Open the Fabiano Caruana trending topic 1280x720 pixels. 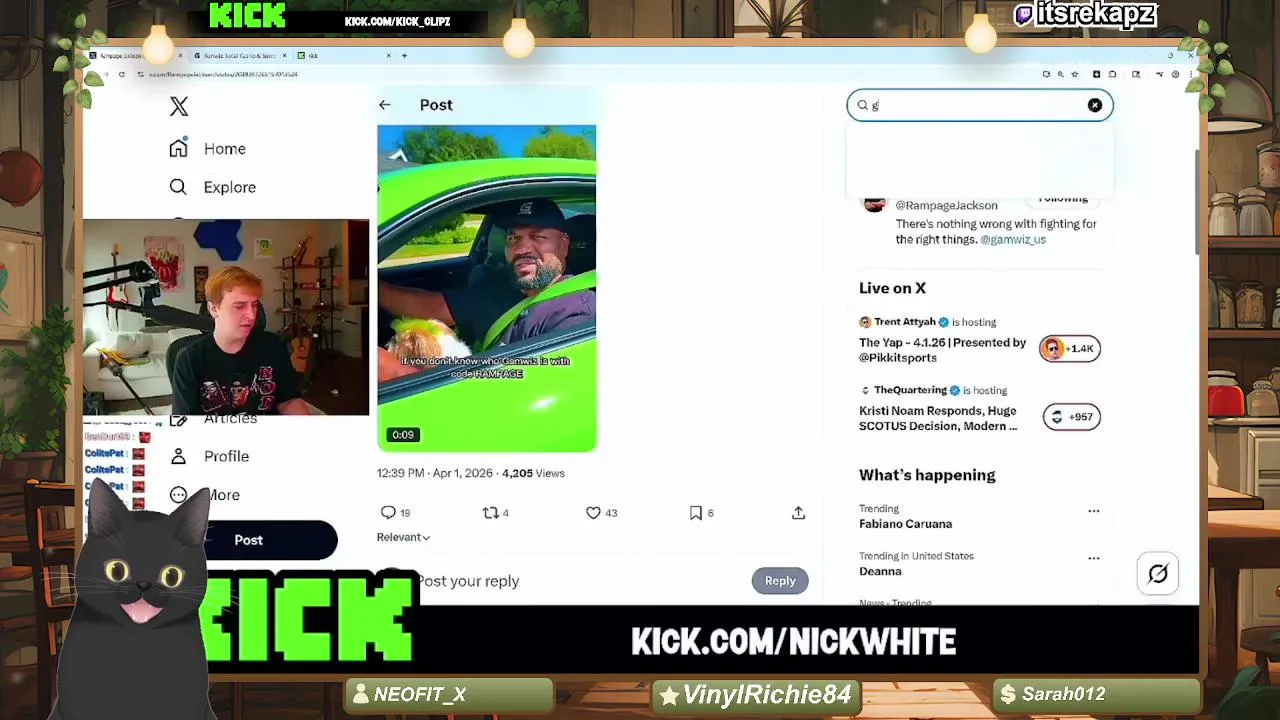point(905,524)
